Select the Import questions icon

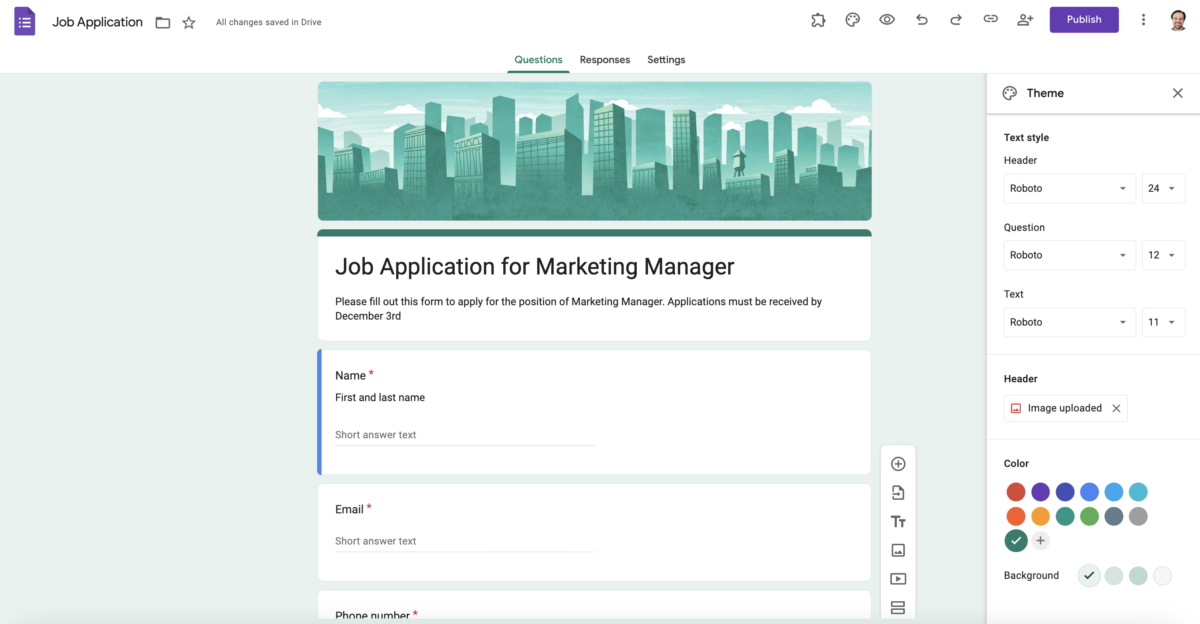tap(897, 492)
